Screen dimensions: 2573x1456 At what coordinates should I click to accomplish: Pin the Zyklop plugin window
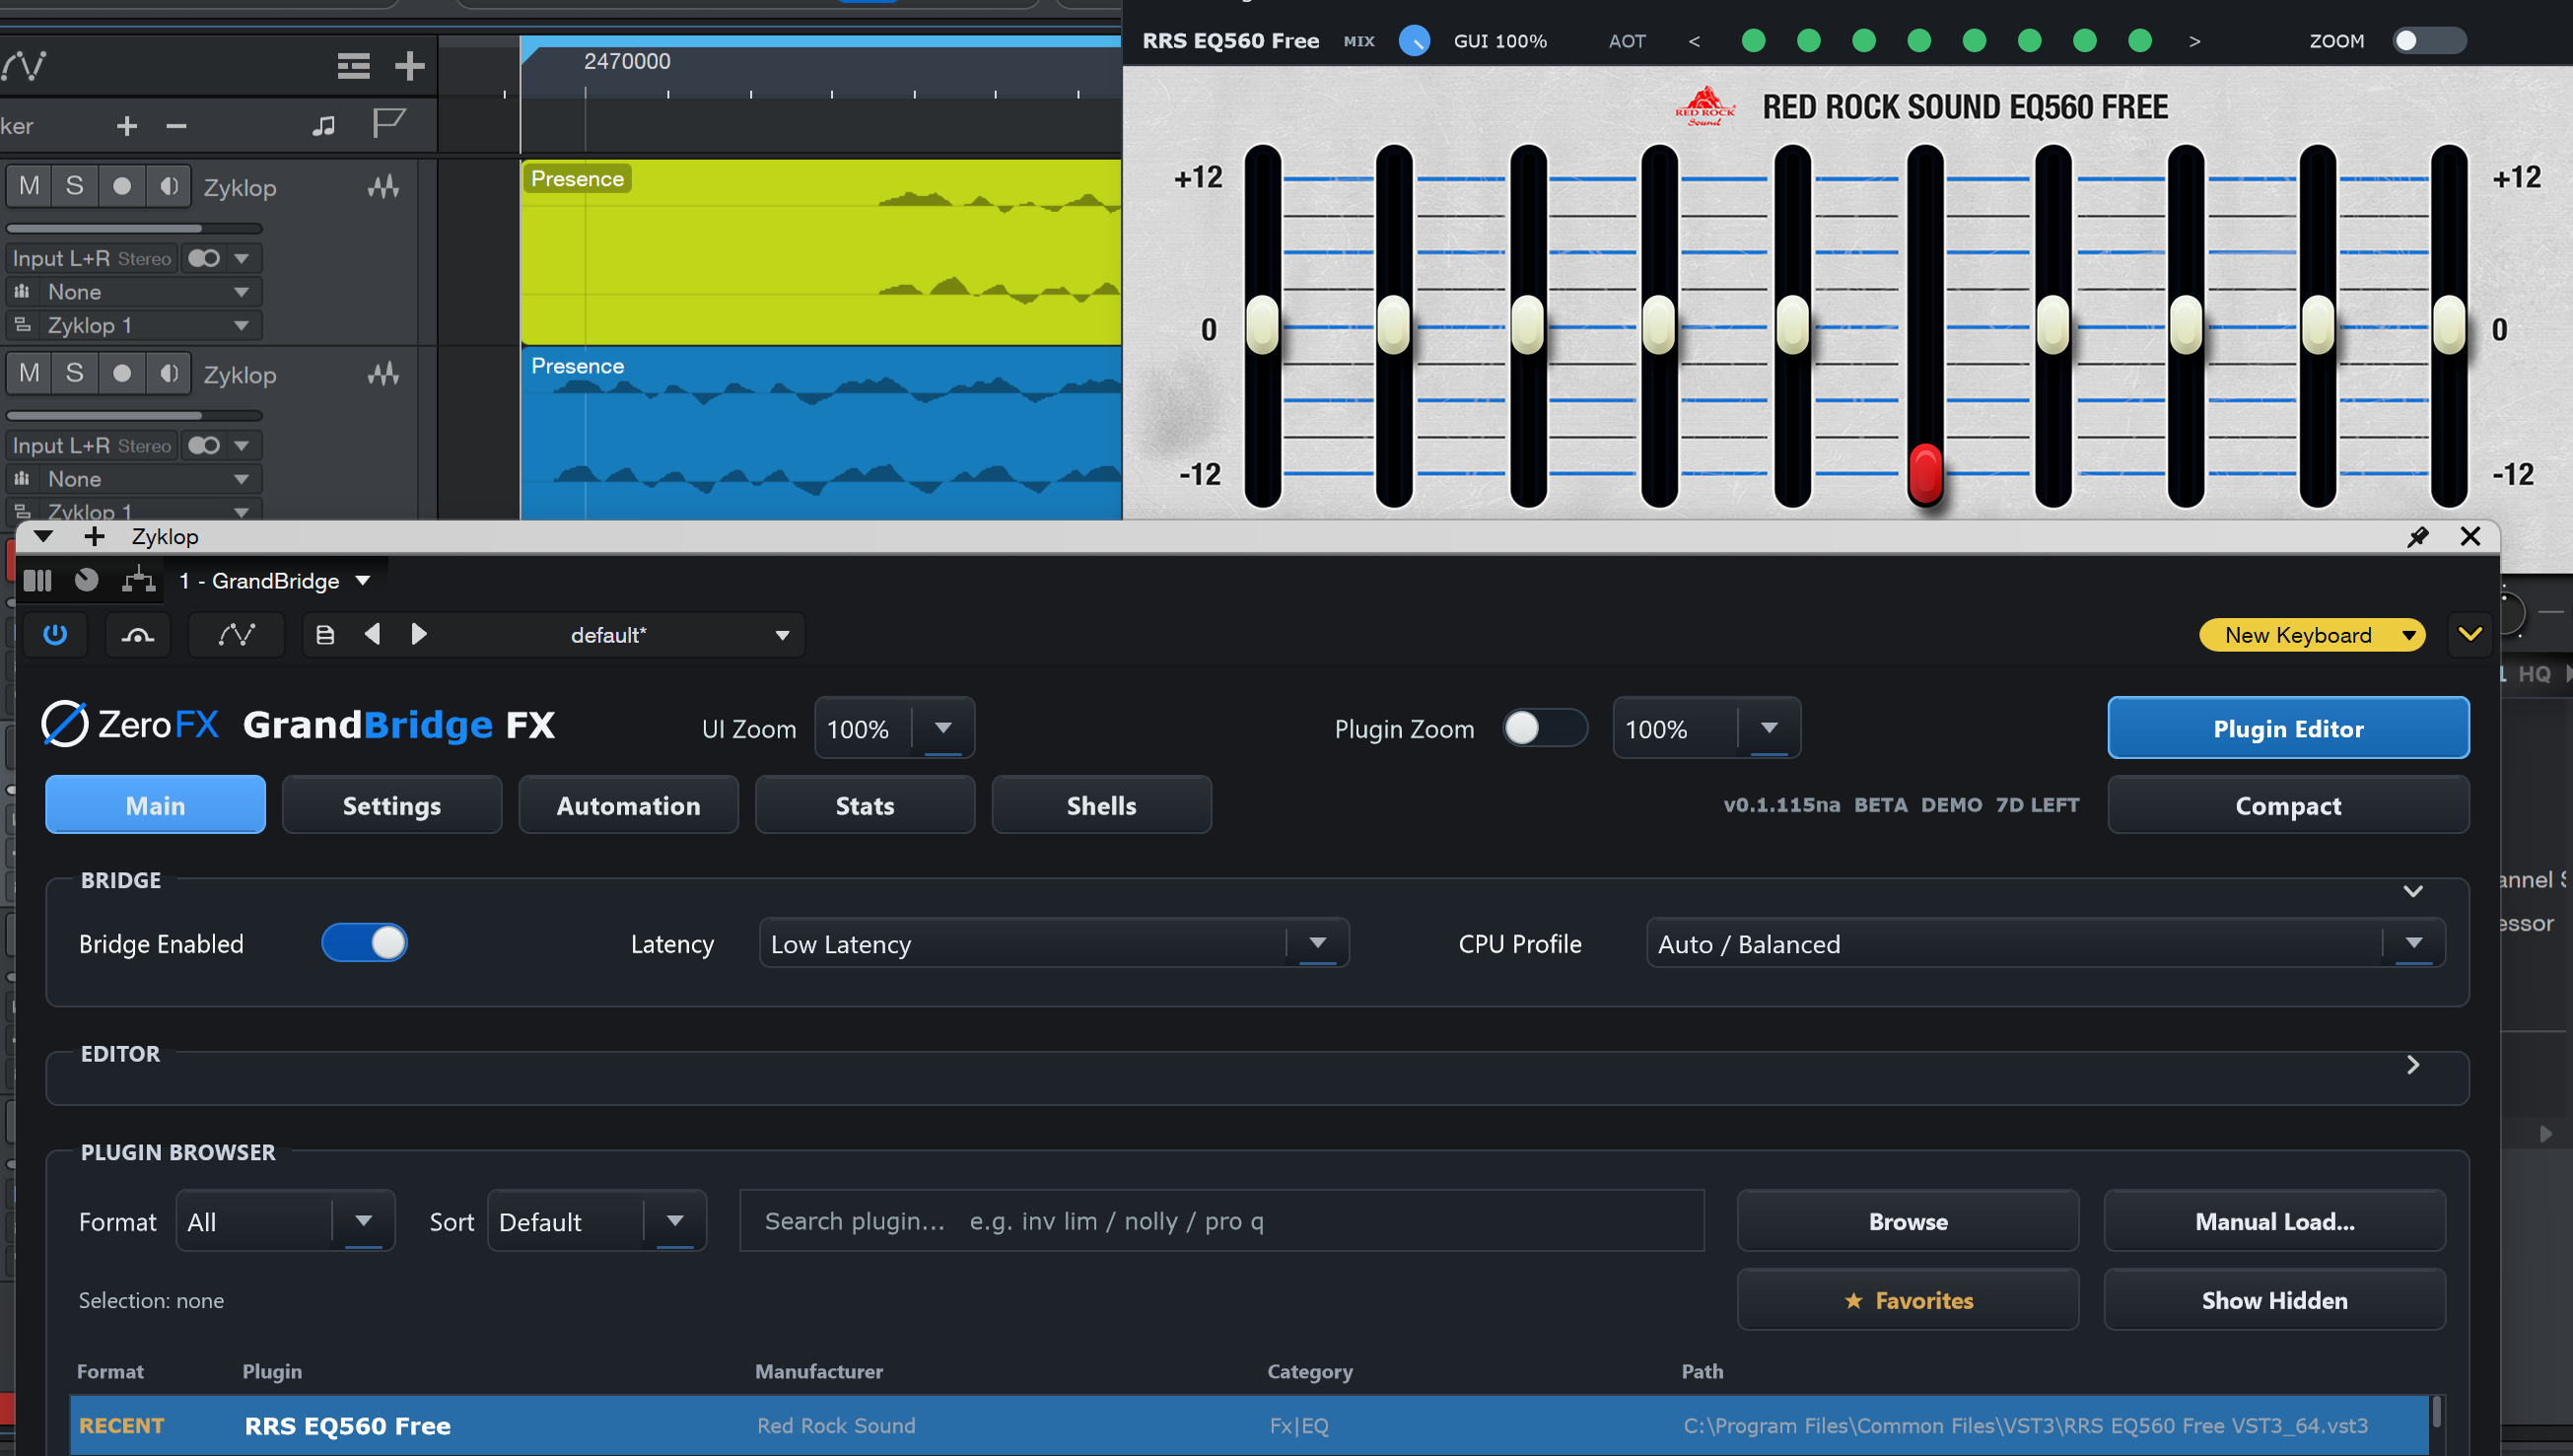(2418, 537)
